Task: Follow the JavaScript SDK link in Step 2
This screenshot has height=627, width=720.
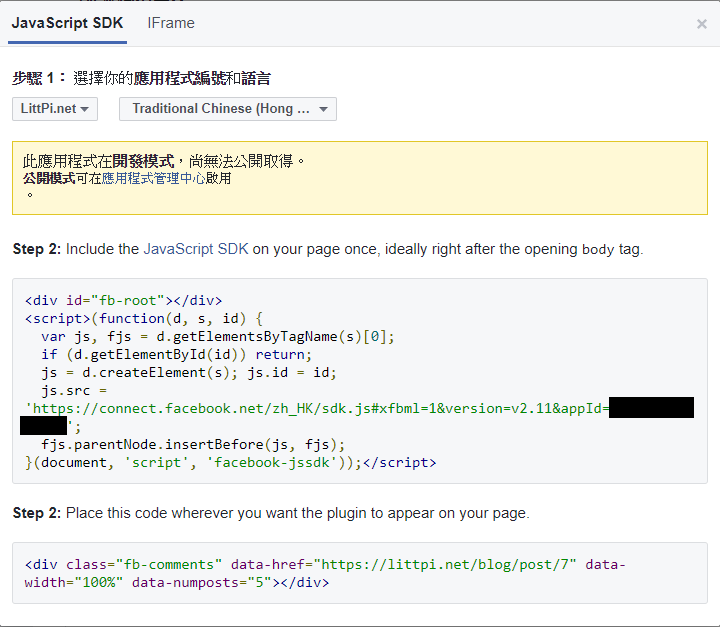Action: (196, 249)
